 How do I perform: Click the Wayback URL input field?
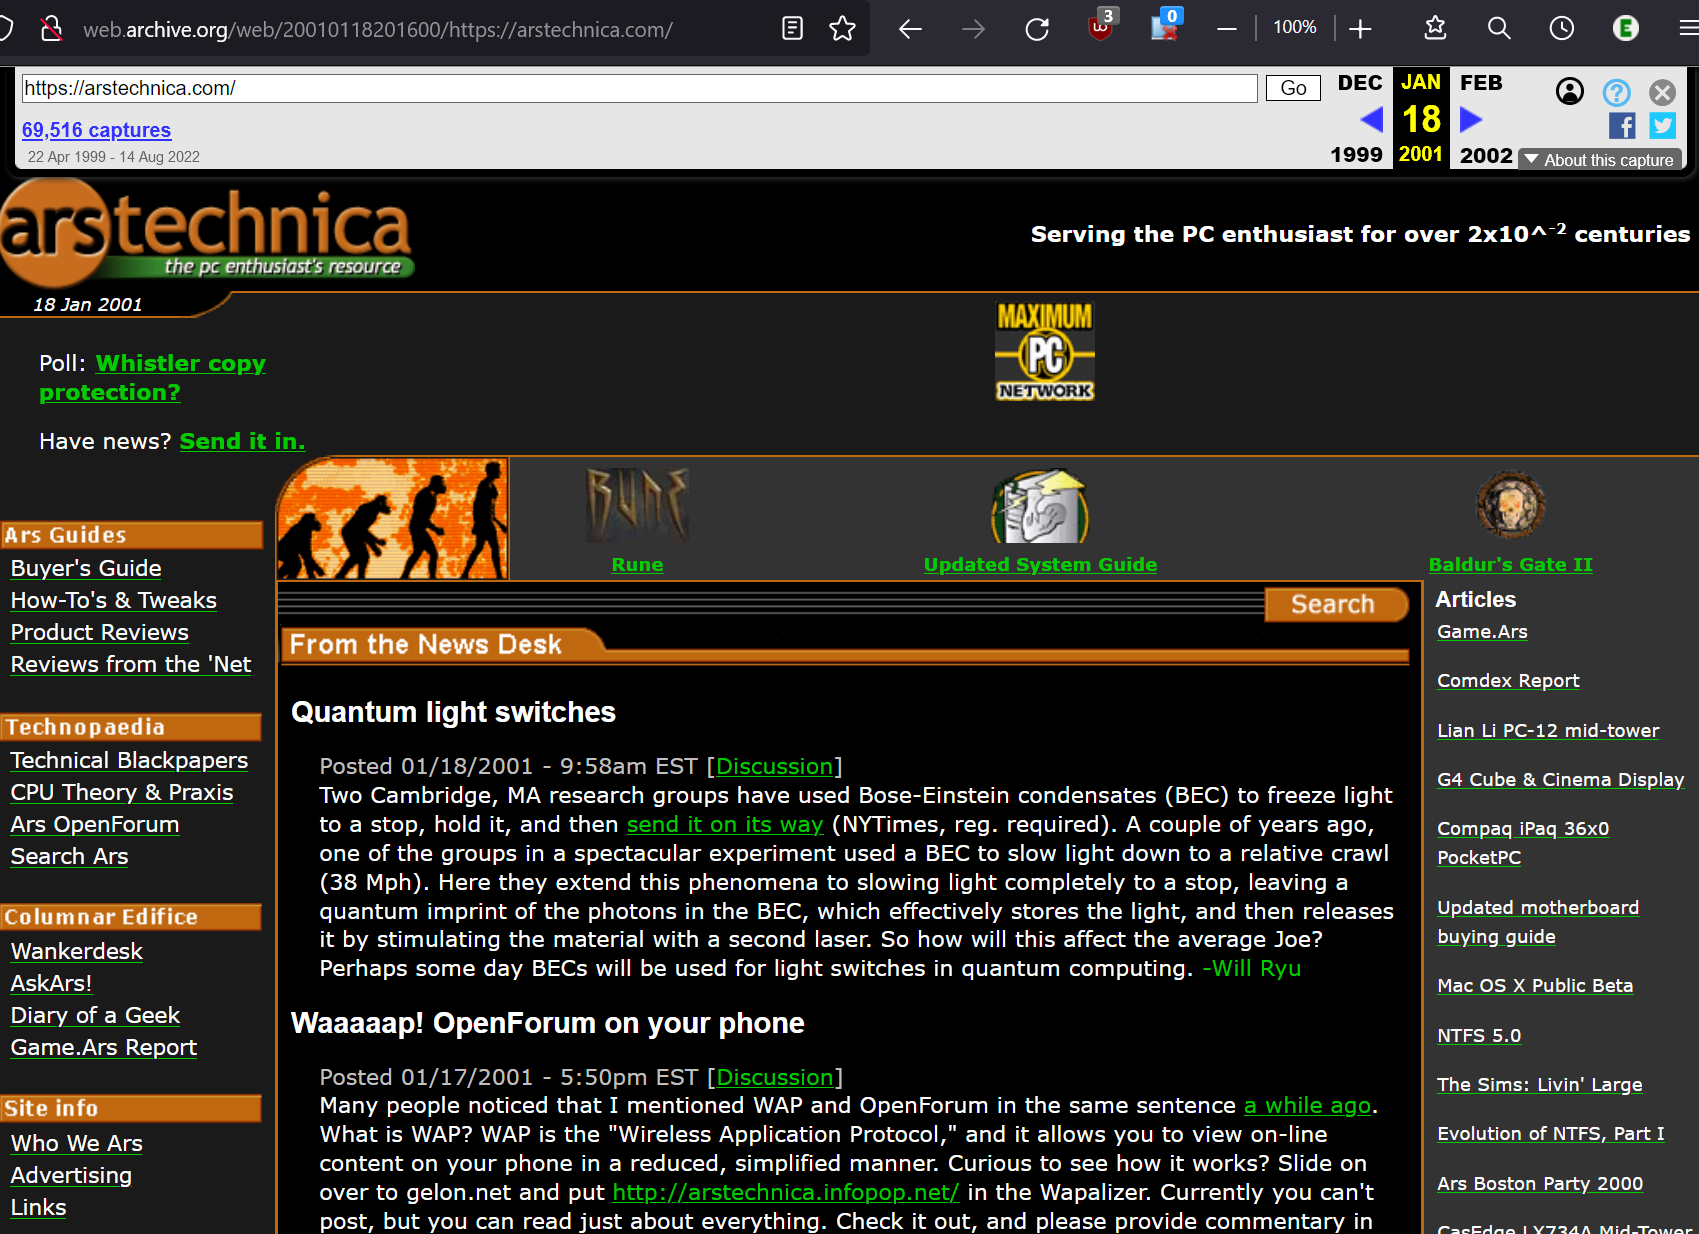(639, 88)
